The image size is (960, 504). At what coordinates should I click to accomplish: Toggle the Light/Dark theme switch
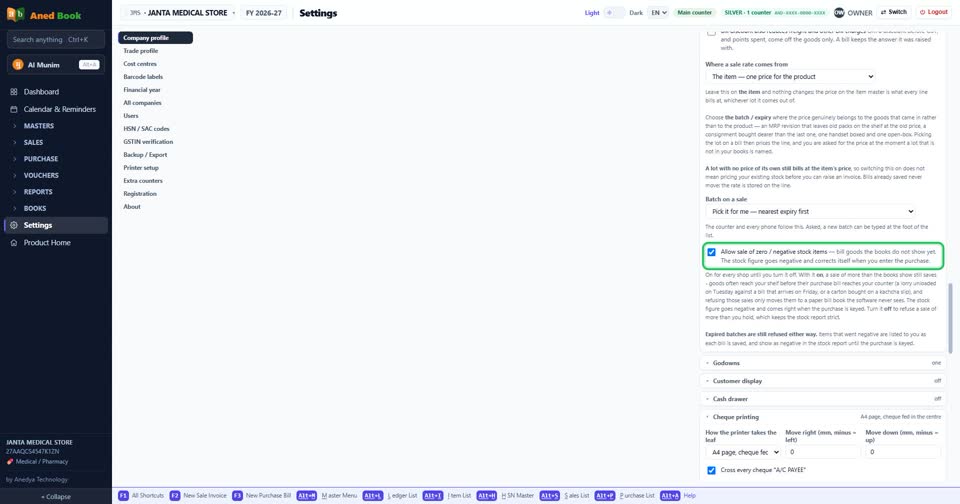[614, 12]
